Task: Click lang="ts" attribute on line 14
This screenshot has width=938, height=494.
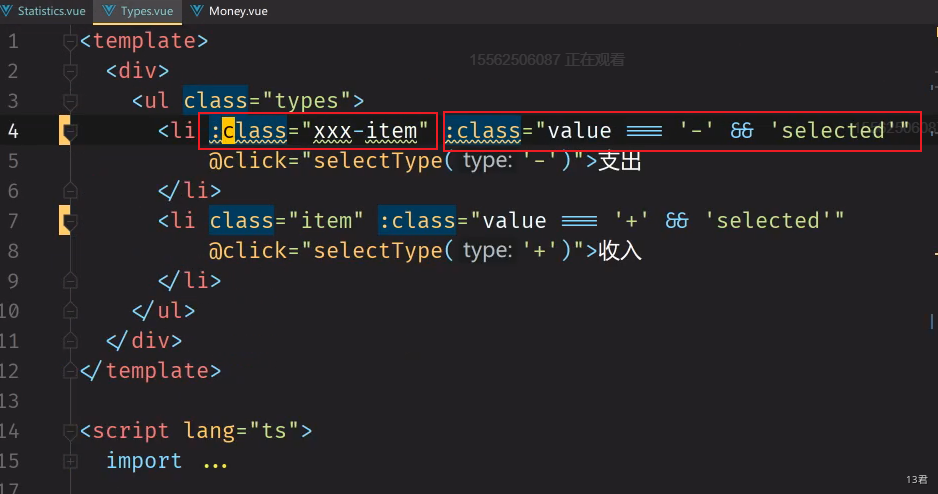Action: pos(241,431)
